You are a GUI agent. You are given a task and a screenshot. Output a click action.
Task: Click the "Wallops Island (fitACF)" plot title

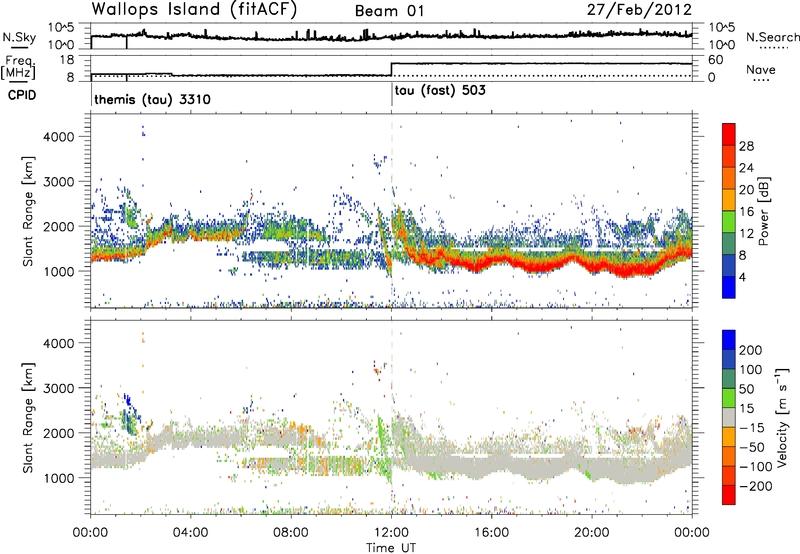[x=194, y=10]
